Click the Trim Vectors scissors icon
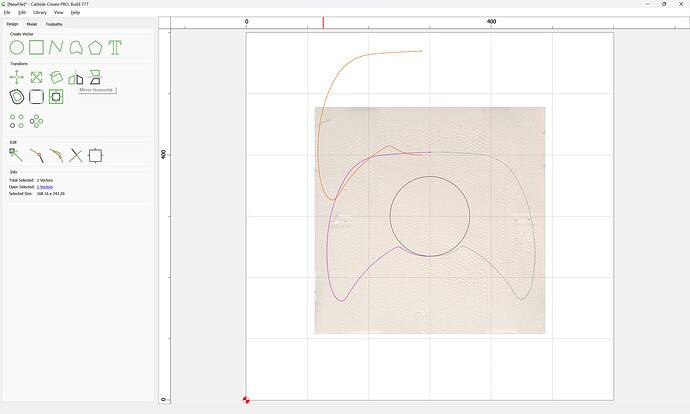690x414 pixels. tap(75, 155)
